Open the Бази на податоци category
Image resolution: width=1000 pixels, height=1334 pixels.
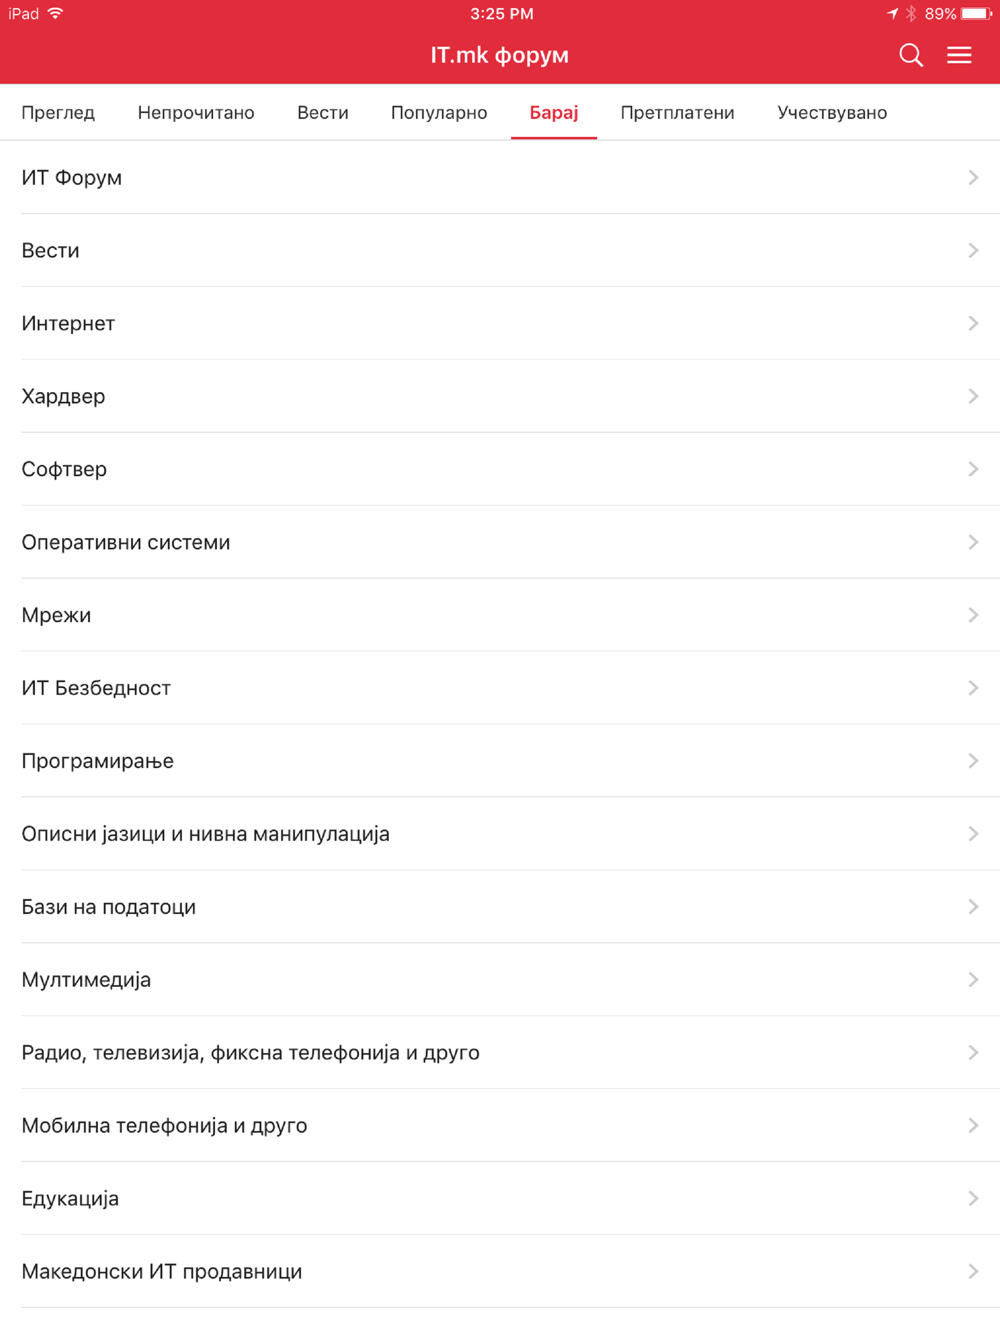[500, 907]
